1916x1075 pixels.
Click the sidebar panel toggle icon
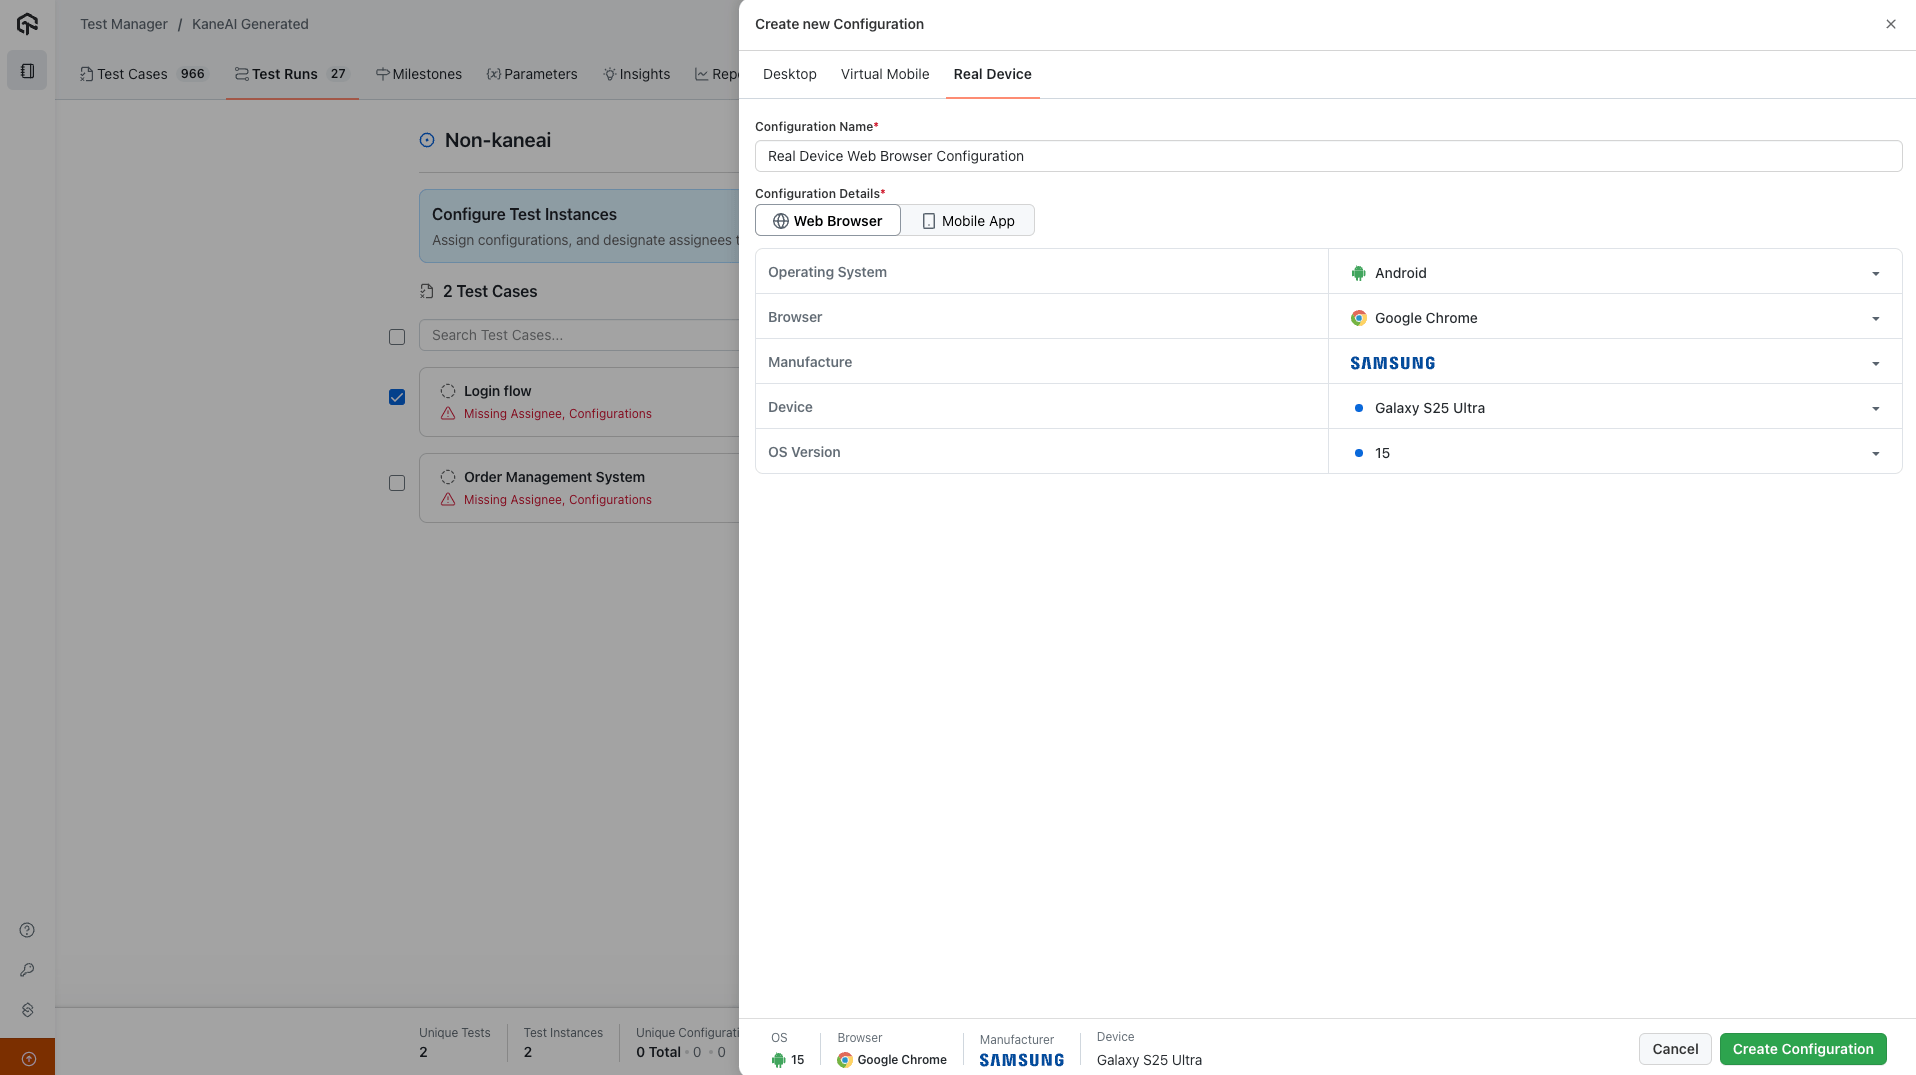26,70
